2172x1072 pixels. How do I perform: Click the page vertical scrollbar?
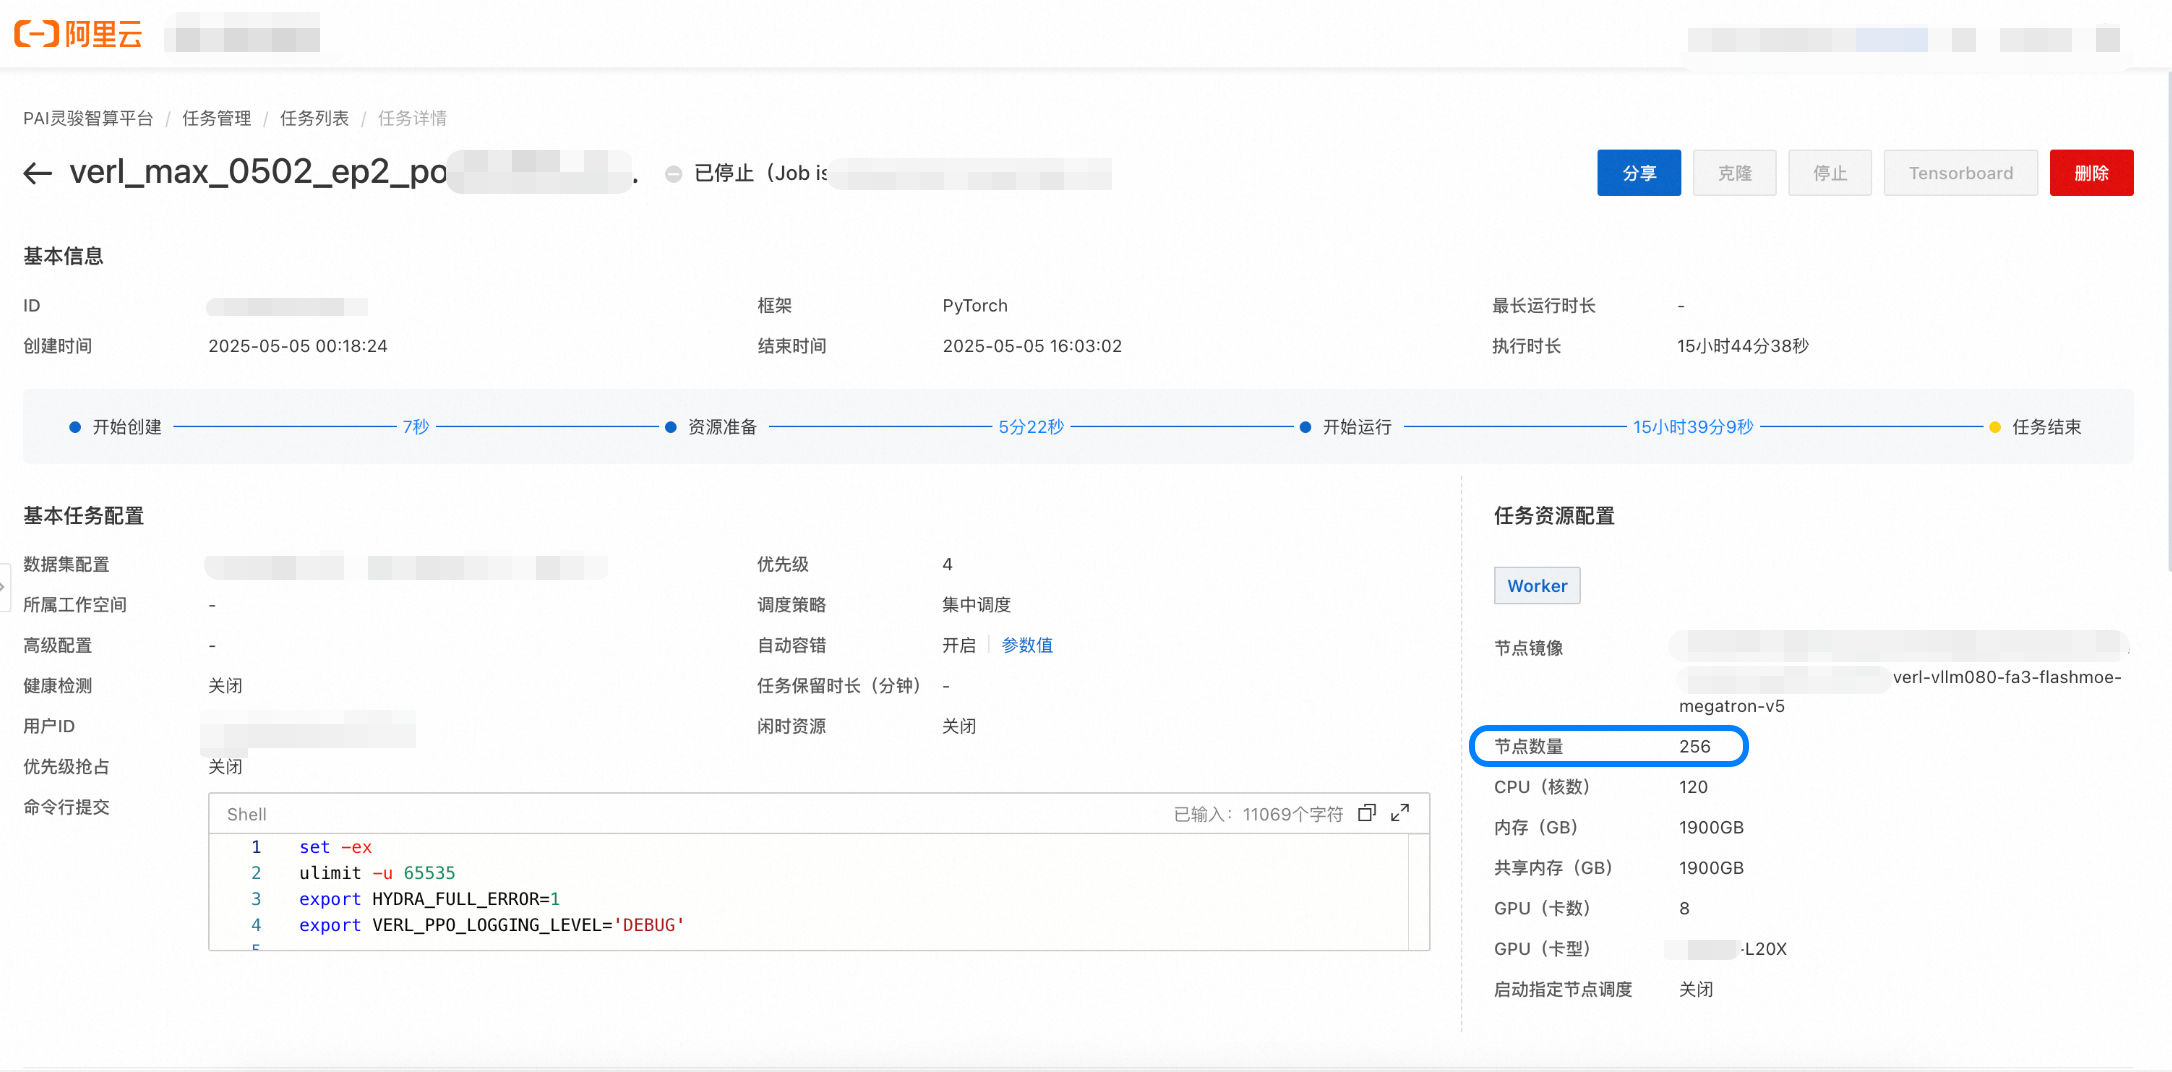pyautogui.click(x=2168, y=320)
